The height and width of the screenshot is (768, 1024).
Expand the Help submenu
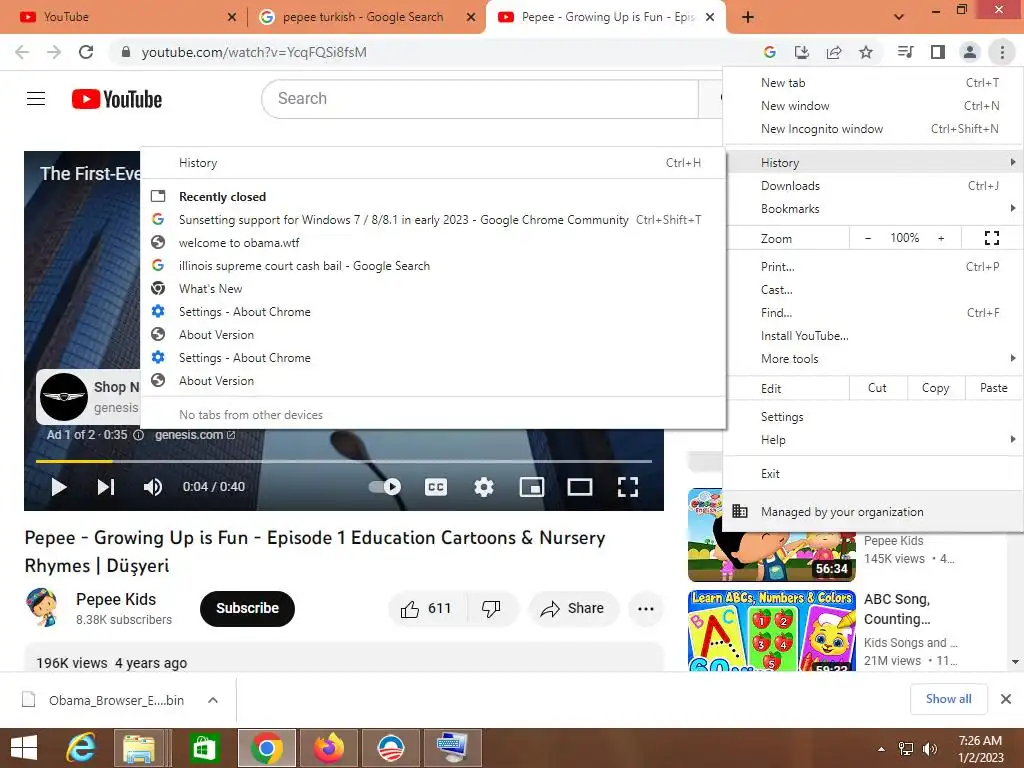(x=874, y=440)
